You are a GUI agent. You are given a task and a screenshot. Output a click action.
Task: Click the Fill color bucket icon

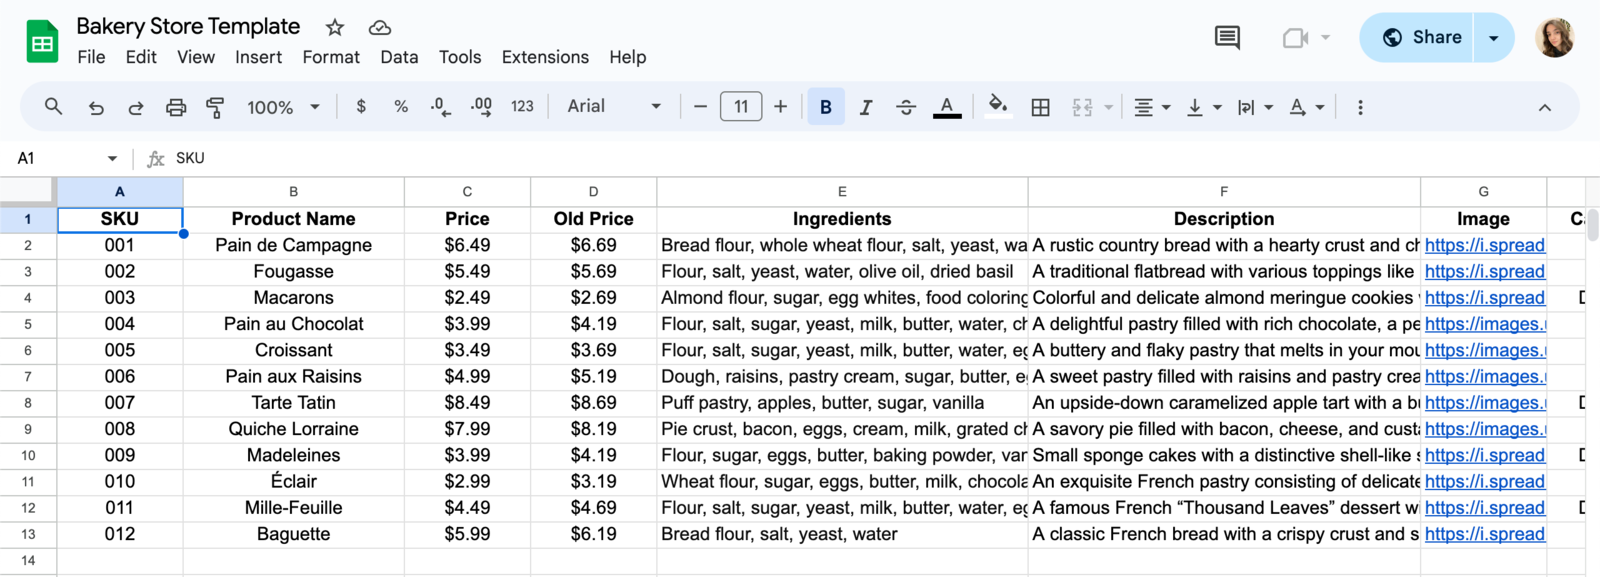[997, 106]
